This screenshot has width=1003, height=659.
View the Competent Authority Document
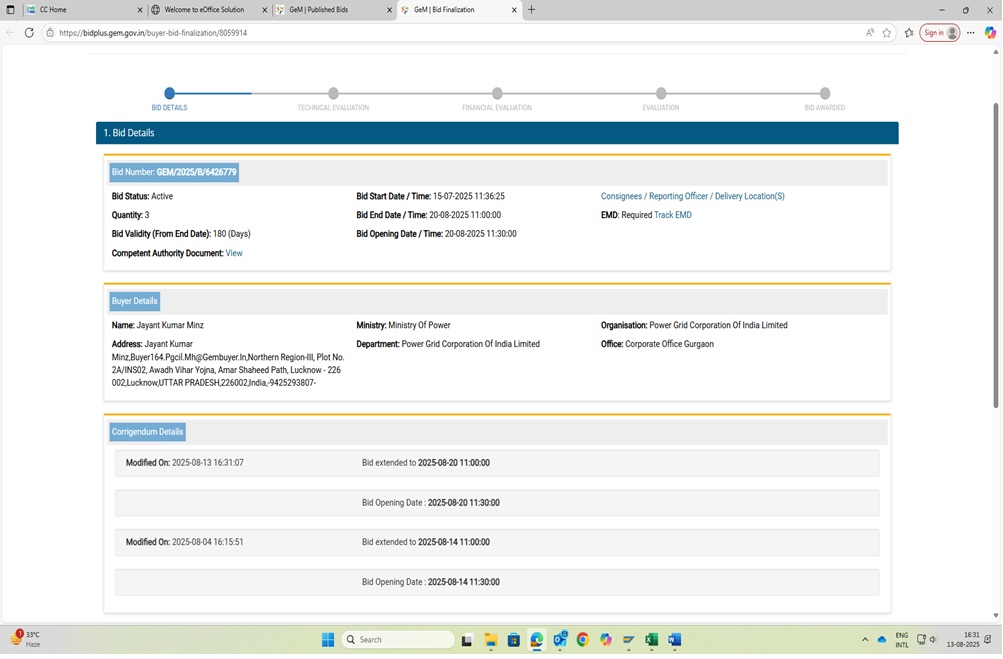pos(234,253)
